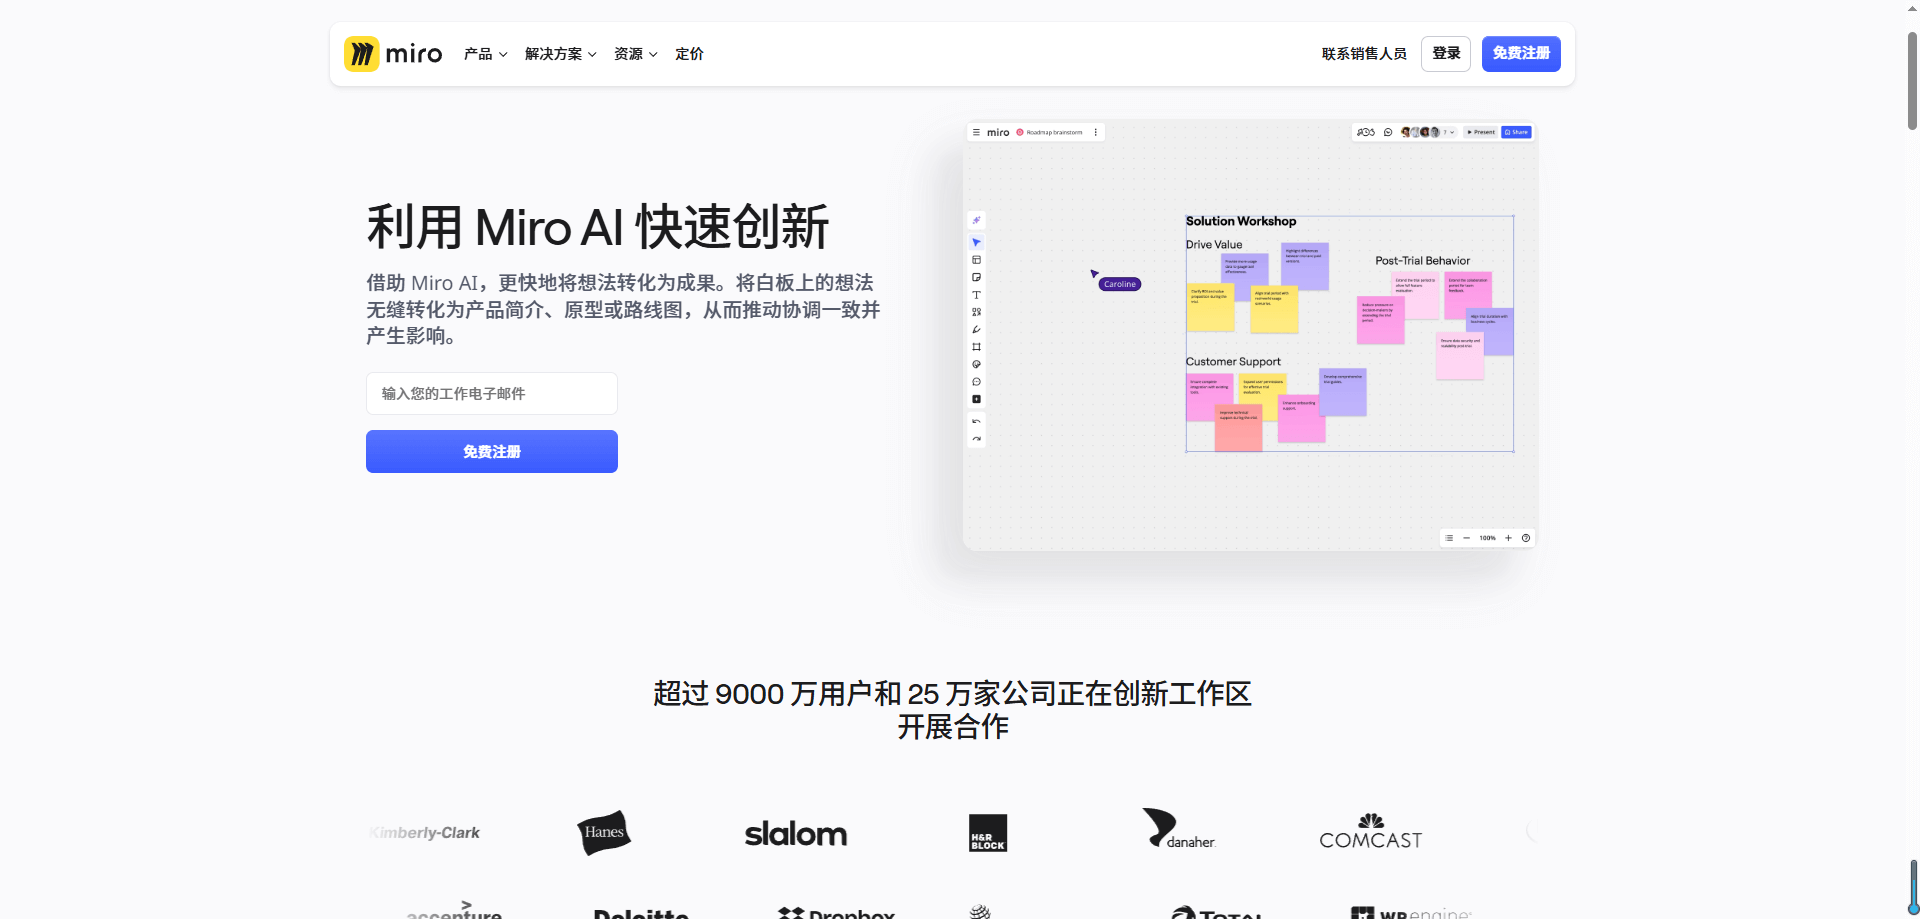Click the redo arrow in the board toolbar
The image size is (1920, 919).
[976, 439]
